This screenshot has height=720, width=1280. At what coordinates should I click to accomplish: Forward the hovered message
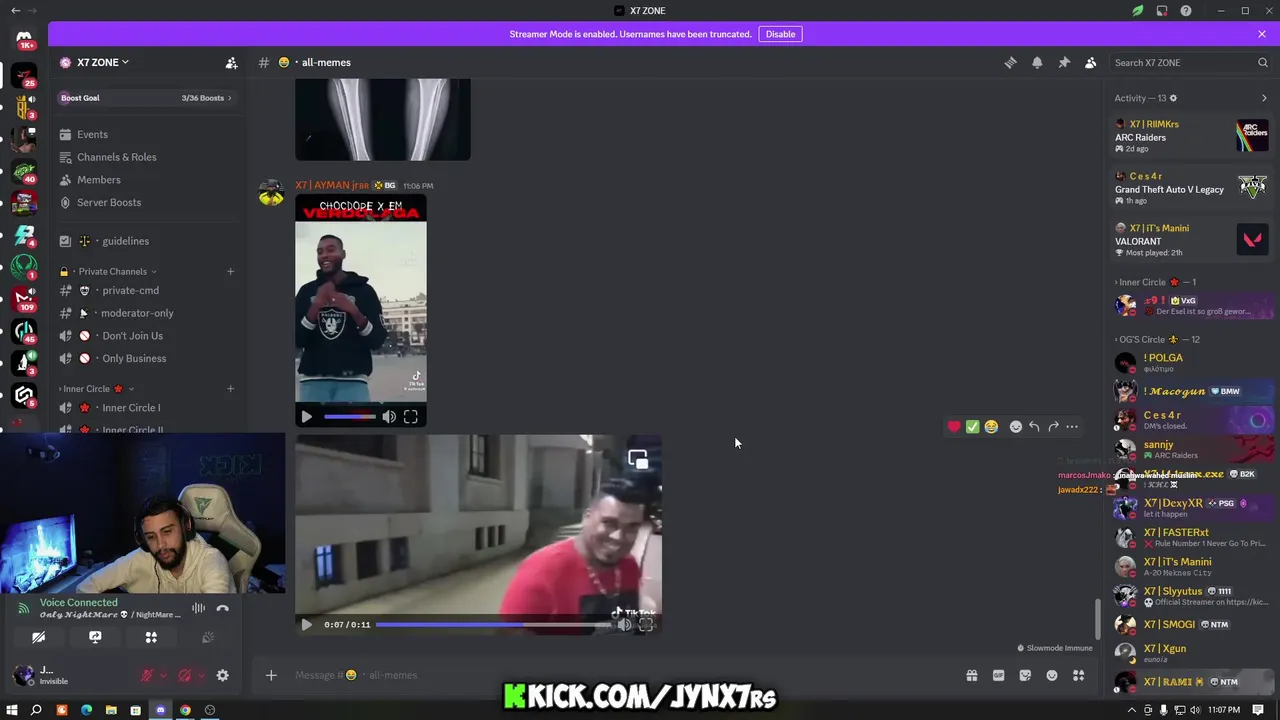[1053, 427]
